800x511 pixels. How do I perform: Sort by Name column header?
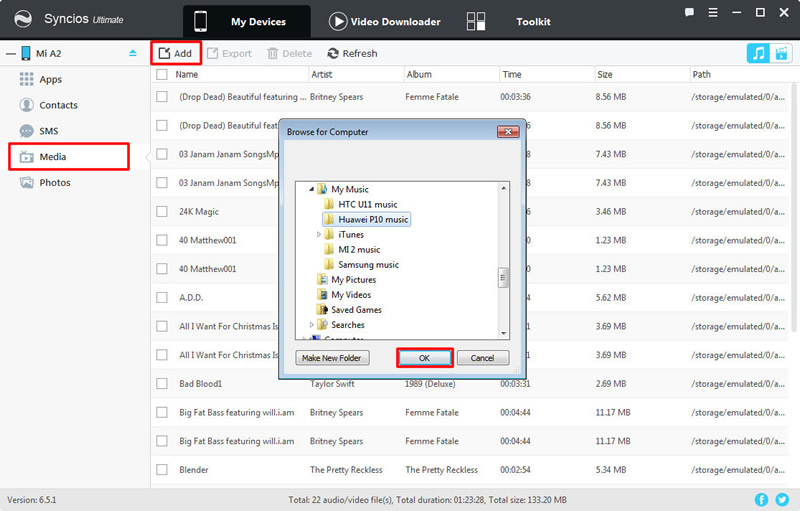(x=186, y=74)
